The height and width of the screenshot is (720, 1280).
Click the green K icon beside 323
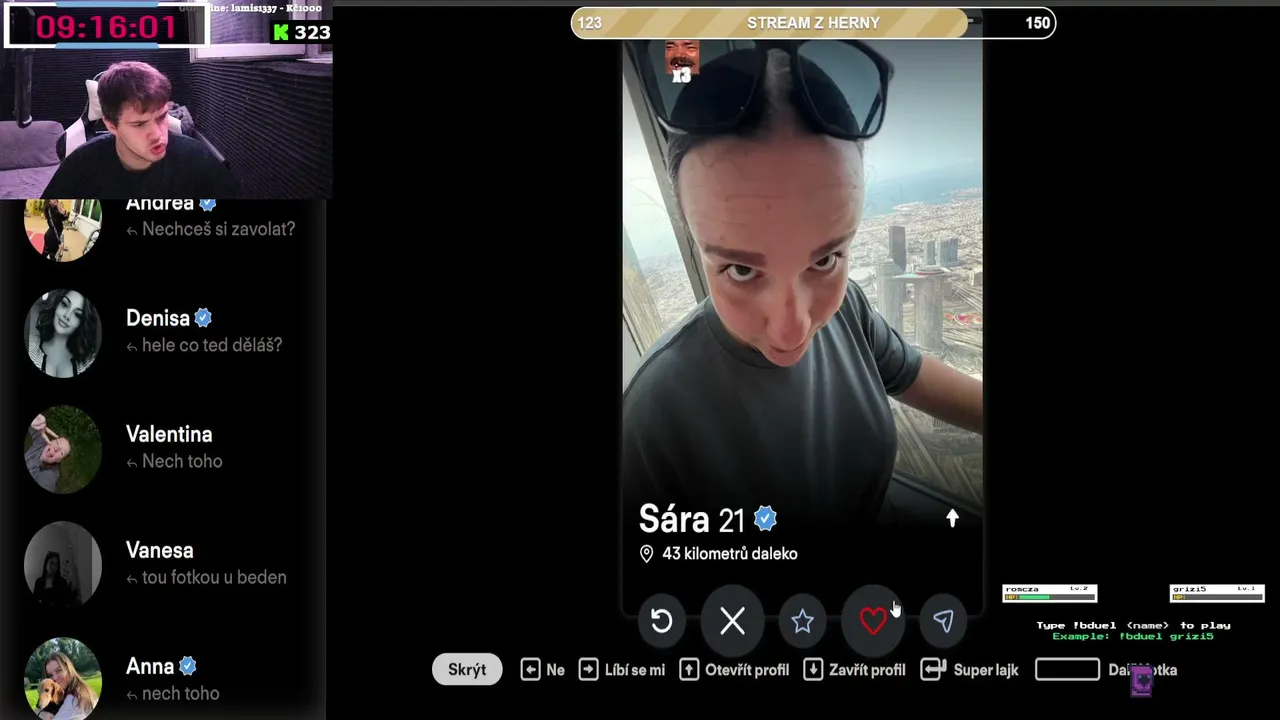[x=281, y=32]
